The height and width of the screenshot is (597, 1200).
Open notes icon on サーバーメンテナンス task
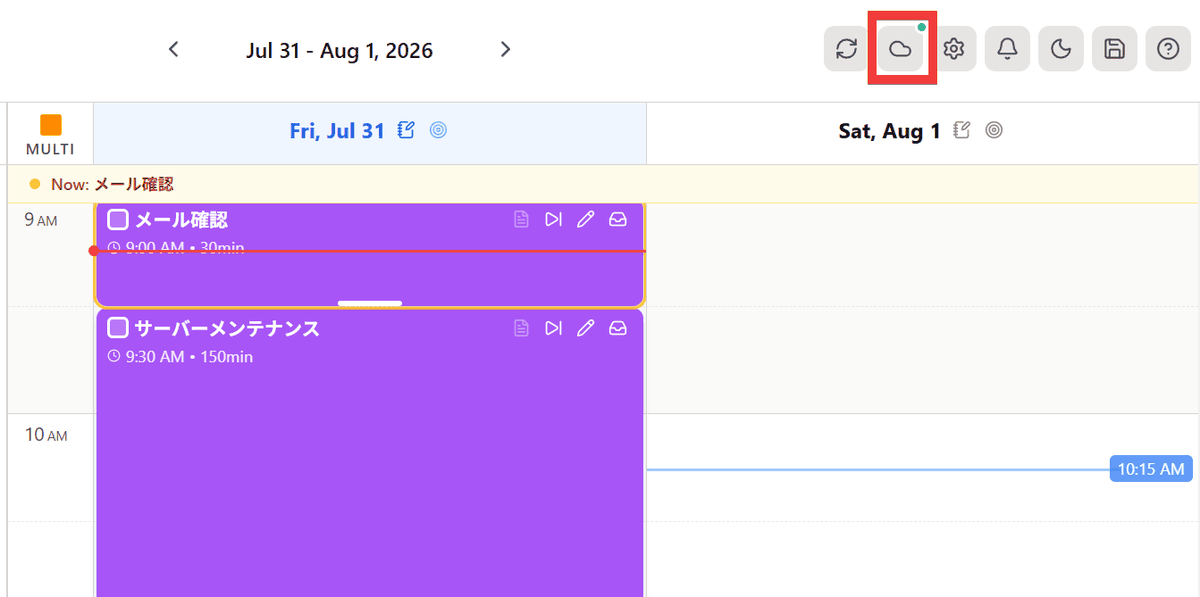tap(521, 327)
